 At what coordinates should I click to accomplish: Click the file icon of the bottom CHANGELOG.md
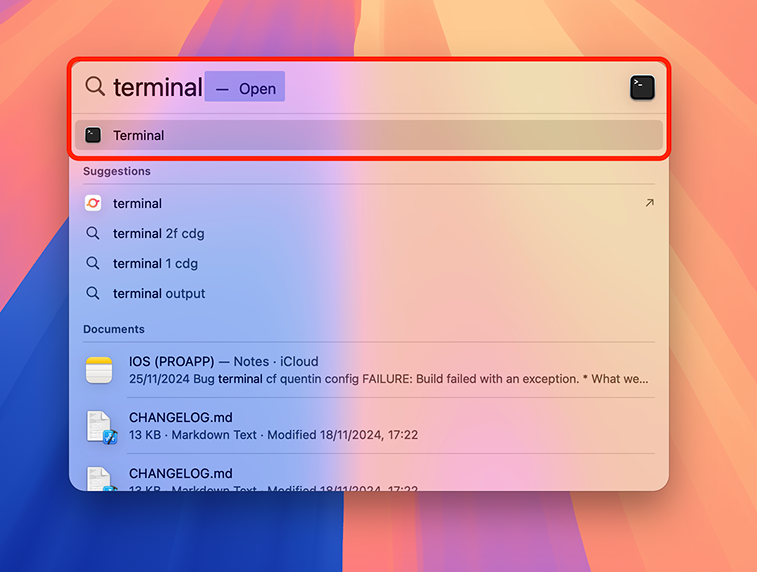(100, 479)
